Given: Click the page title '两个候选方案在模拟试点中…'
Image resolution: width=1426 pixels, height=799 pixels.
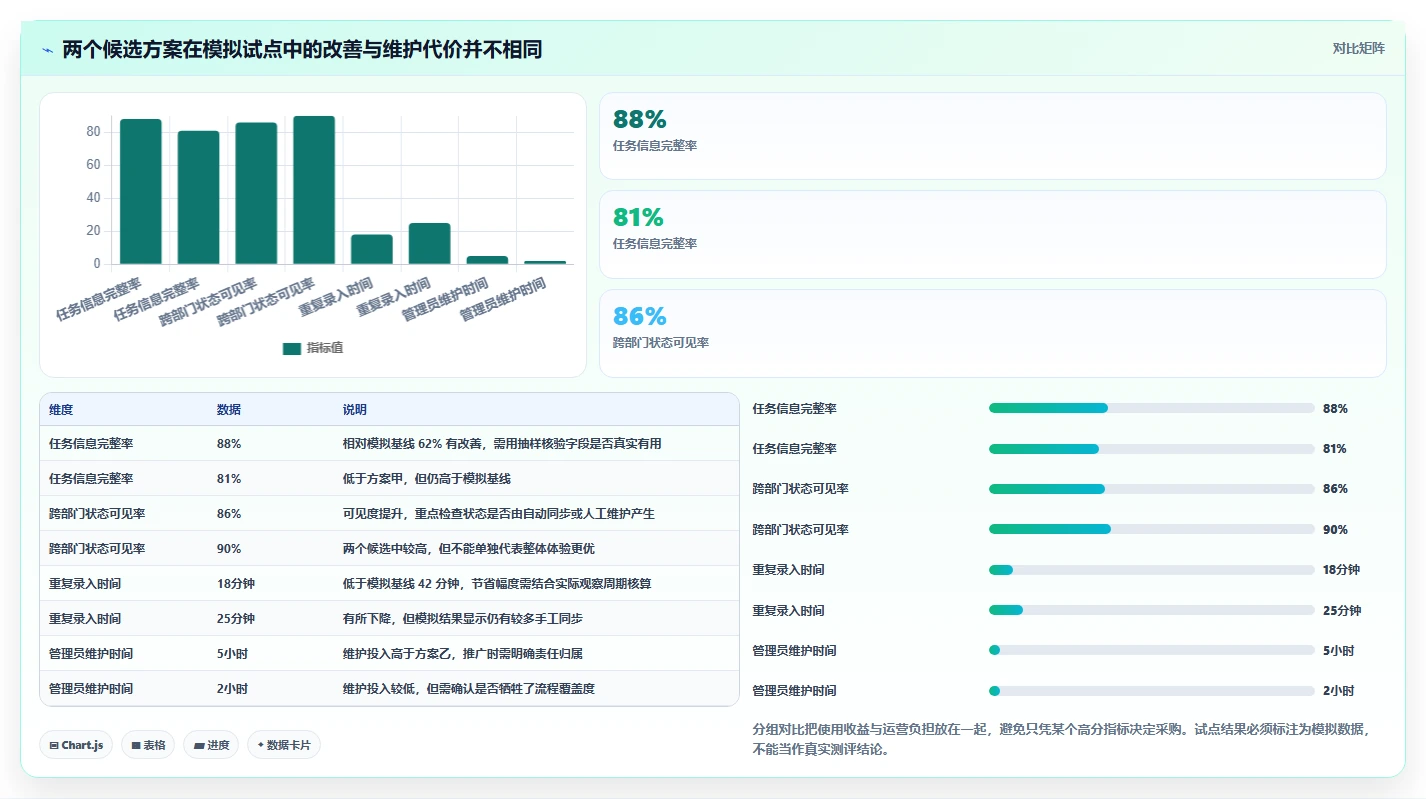Looking at the screenshot, I should 302,49.
